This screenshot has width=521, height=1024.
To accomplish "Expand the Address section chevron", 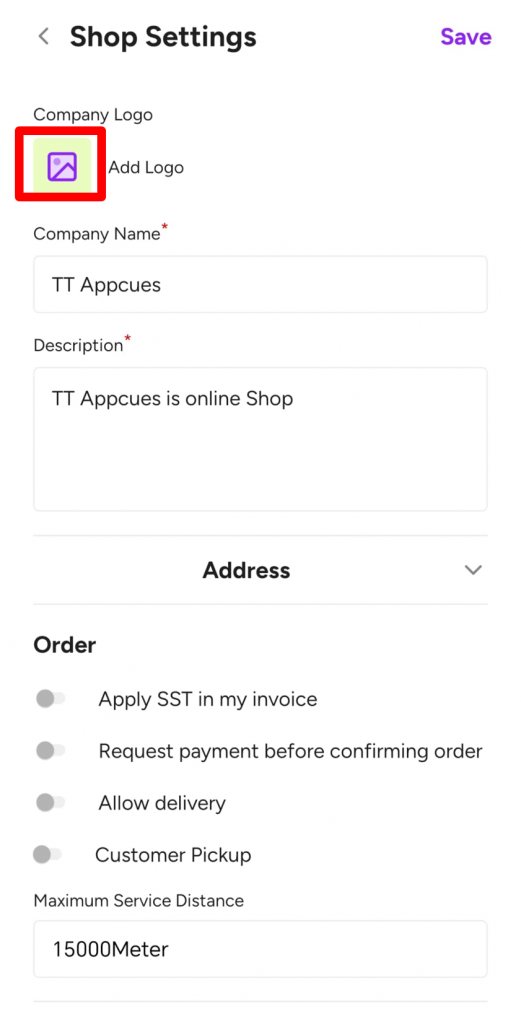I will click(473, 569).
